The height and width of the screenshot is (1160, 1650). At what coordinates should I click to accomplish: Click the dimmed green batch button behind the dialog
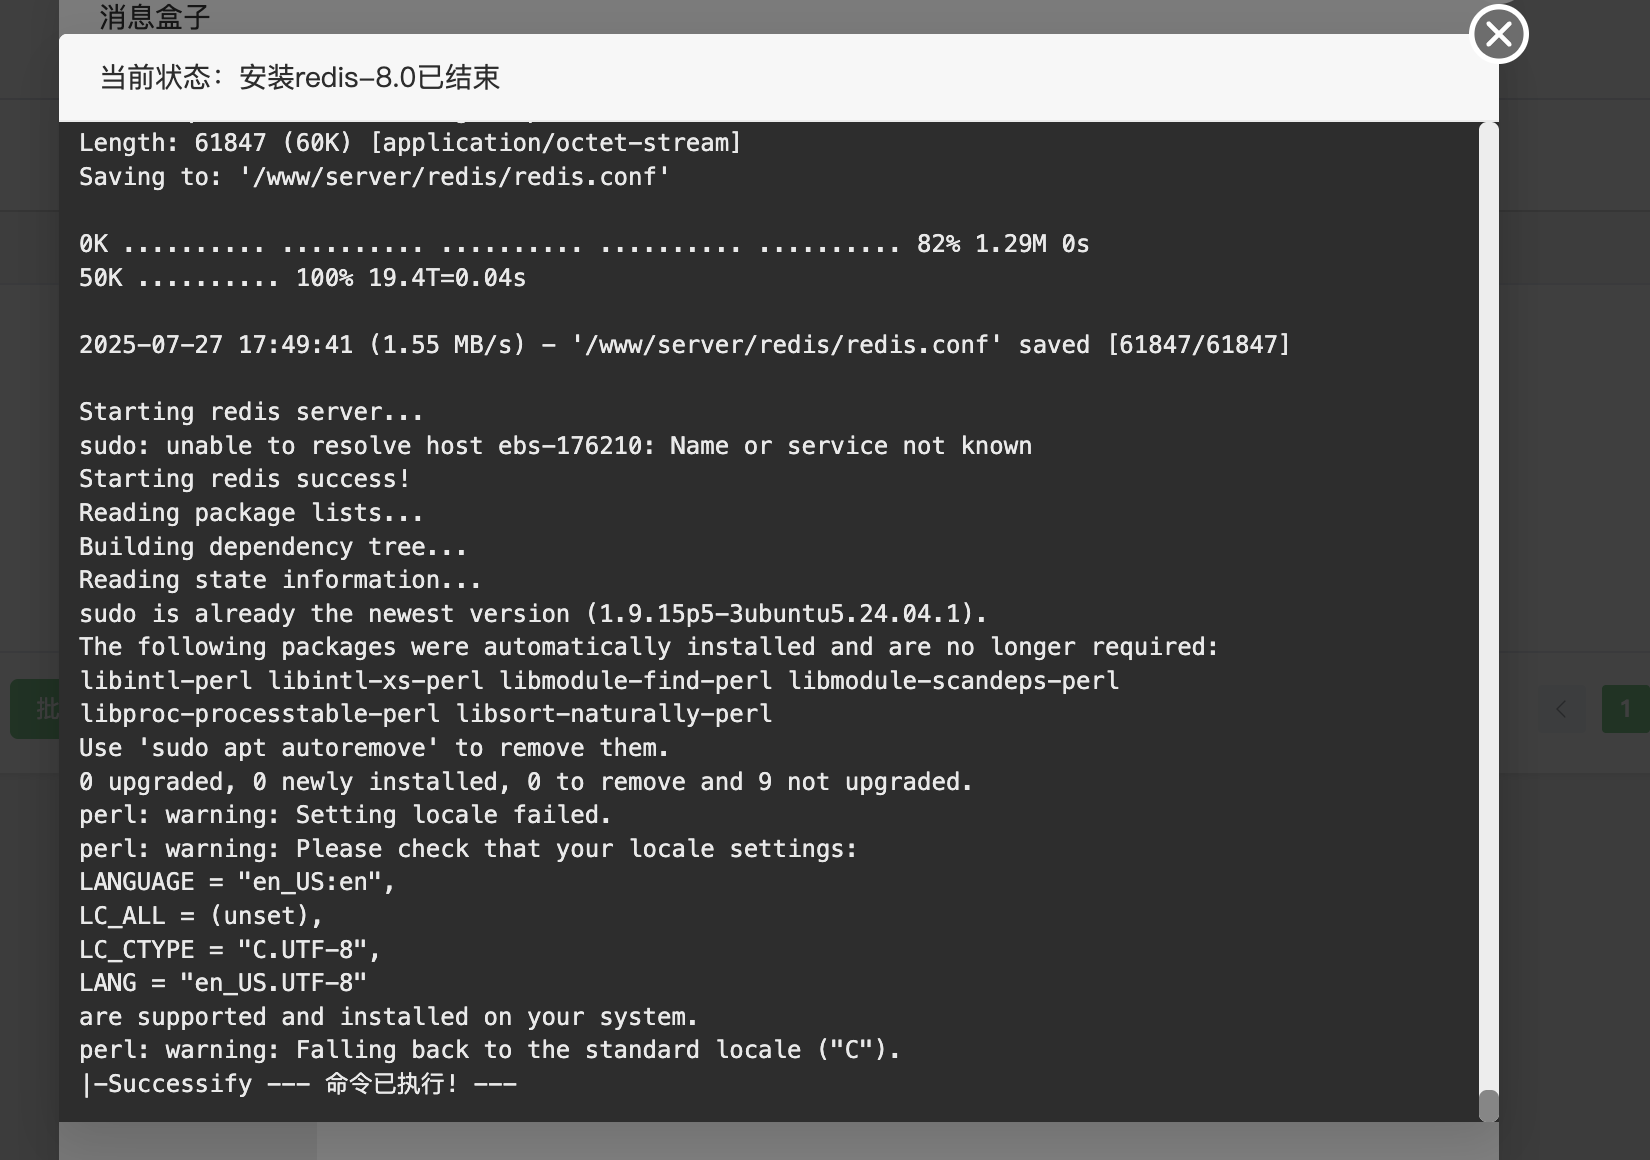[x=35, y=709]
